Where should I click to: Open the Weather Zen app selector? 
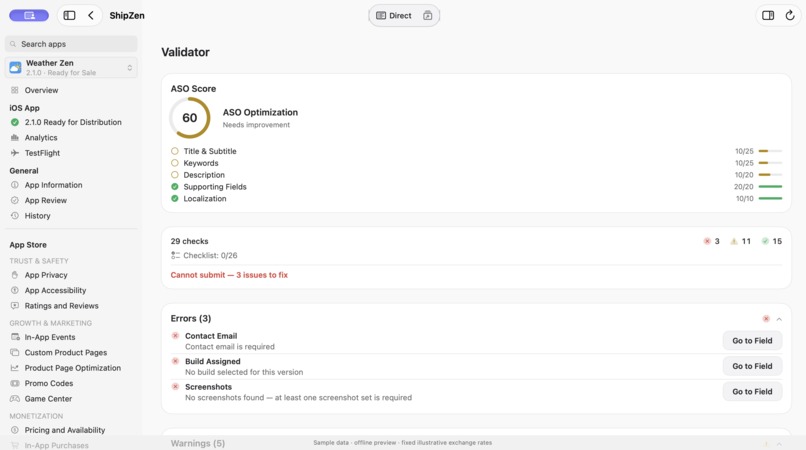point(71,67)
